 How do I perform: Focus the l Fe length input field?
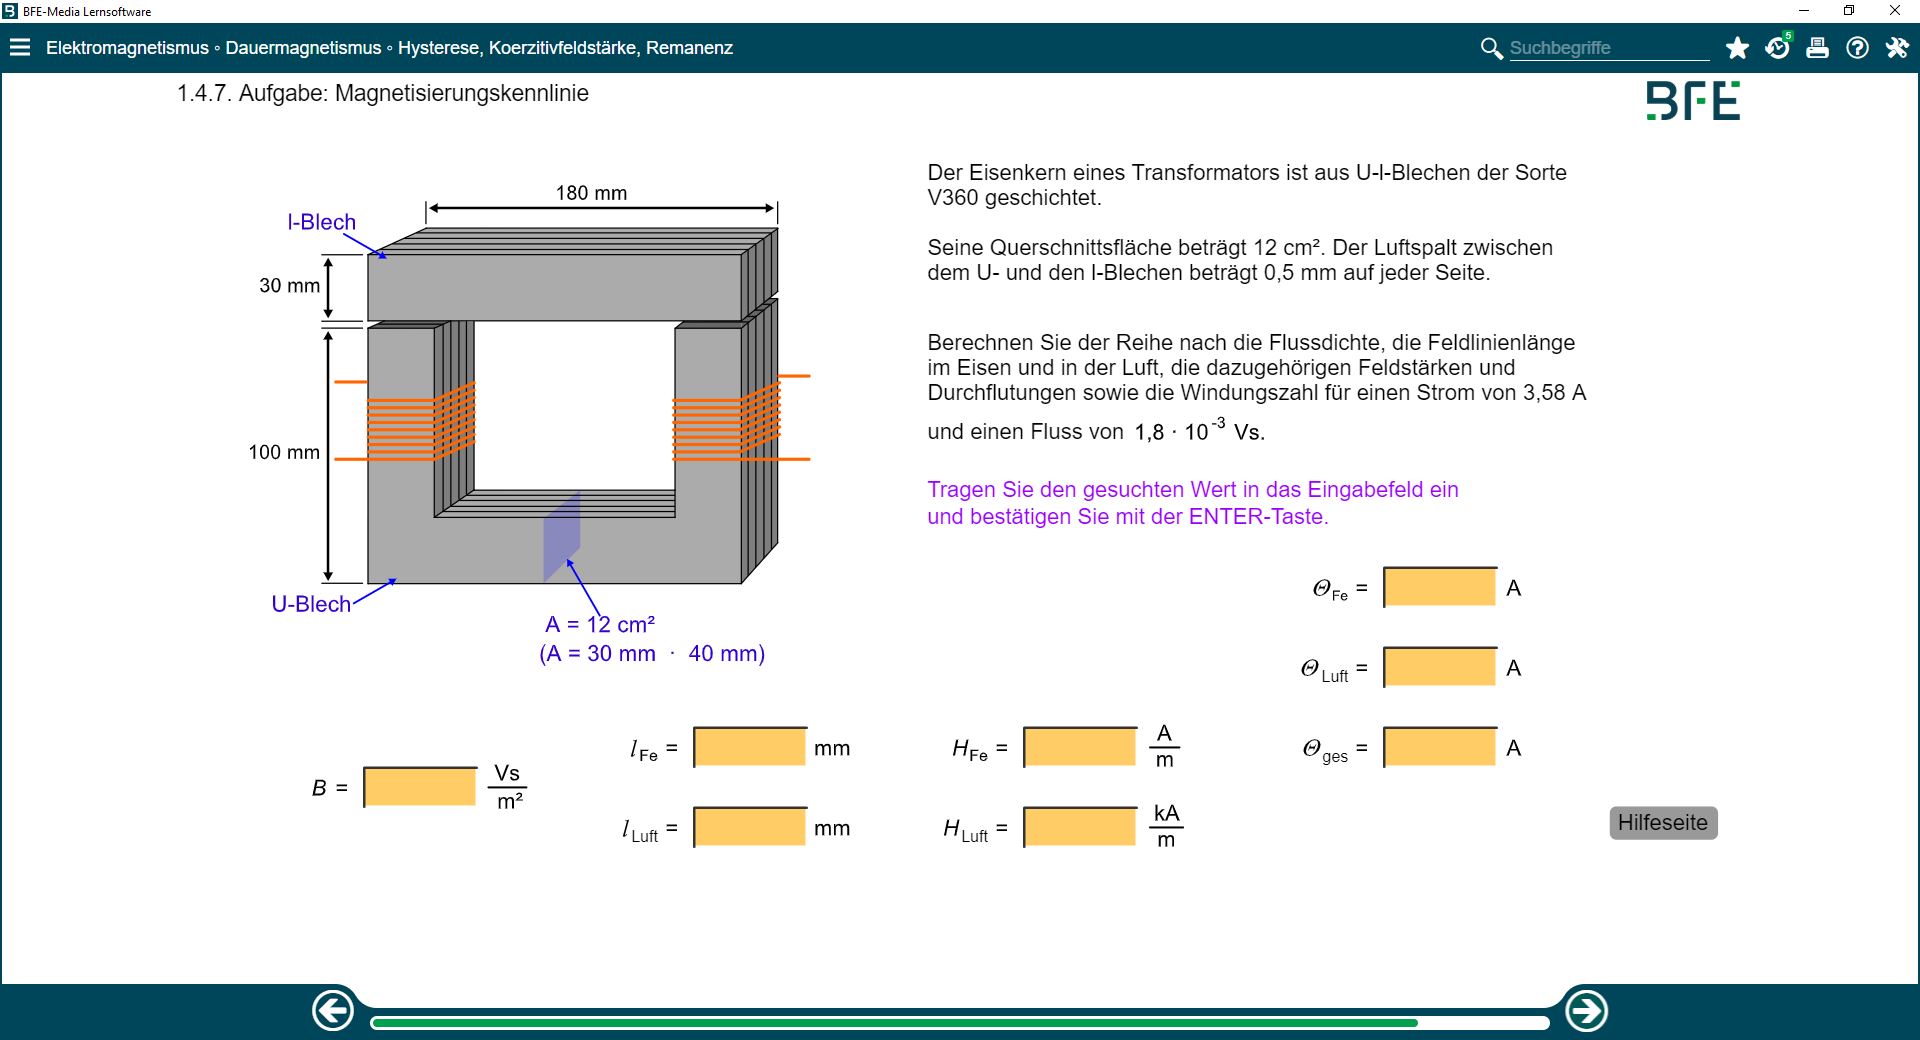(750, 747)
